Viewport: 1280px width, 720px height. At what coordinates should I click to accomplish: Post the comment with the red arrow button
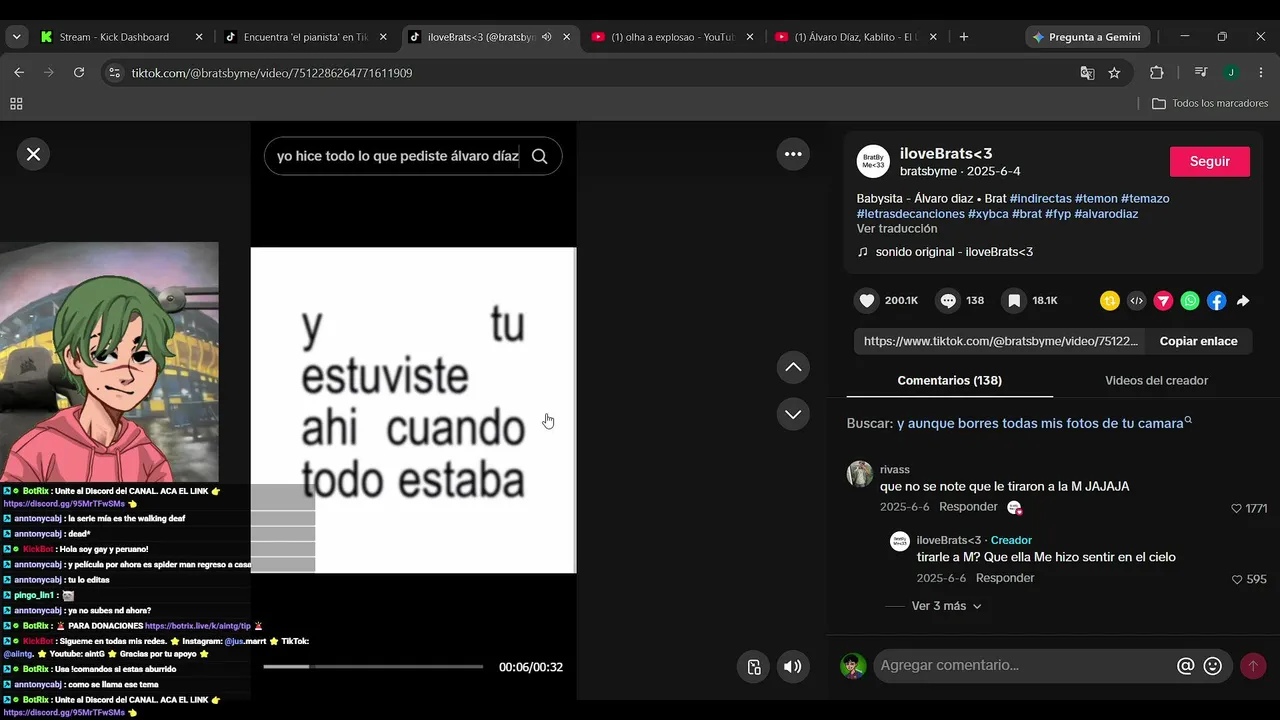[1252, 666]
